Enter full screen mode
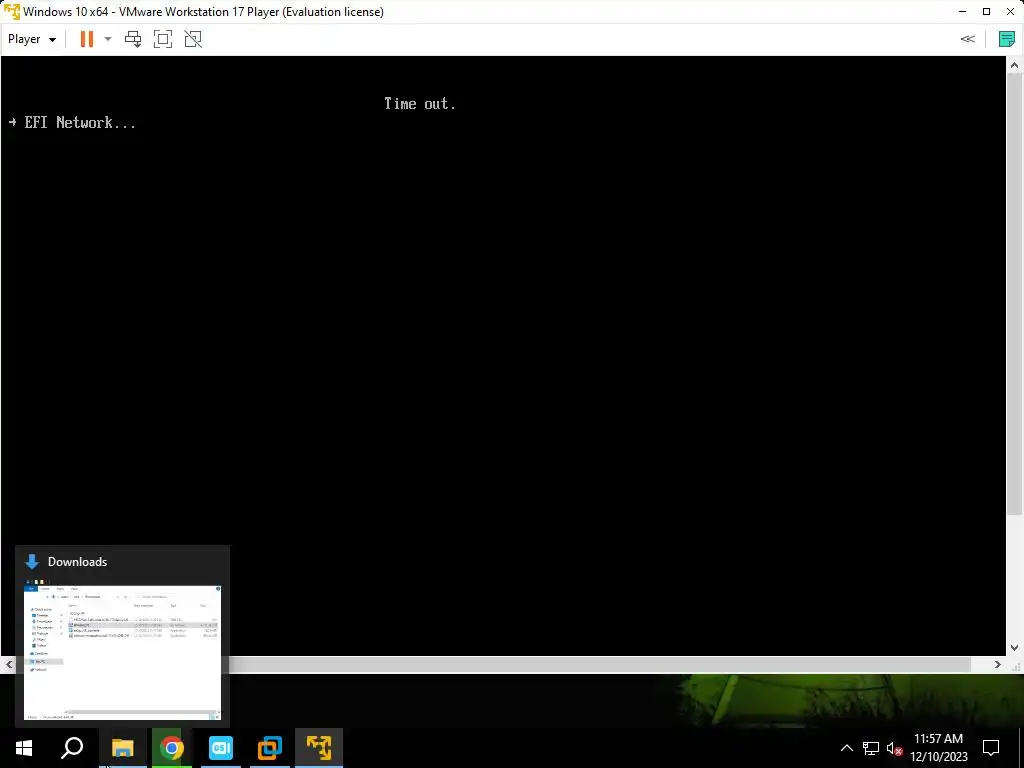 (x=163, y=39)
